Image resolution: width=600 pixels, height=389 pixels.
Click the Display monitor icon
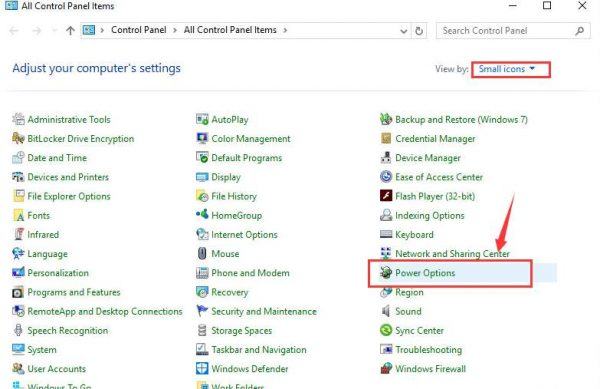pos(202,177)
